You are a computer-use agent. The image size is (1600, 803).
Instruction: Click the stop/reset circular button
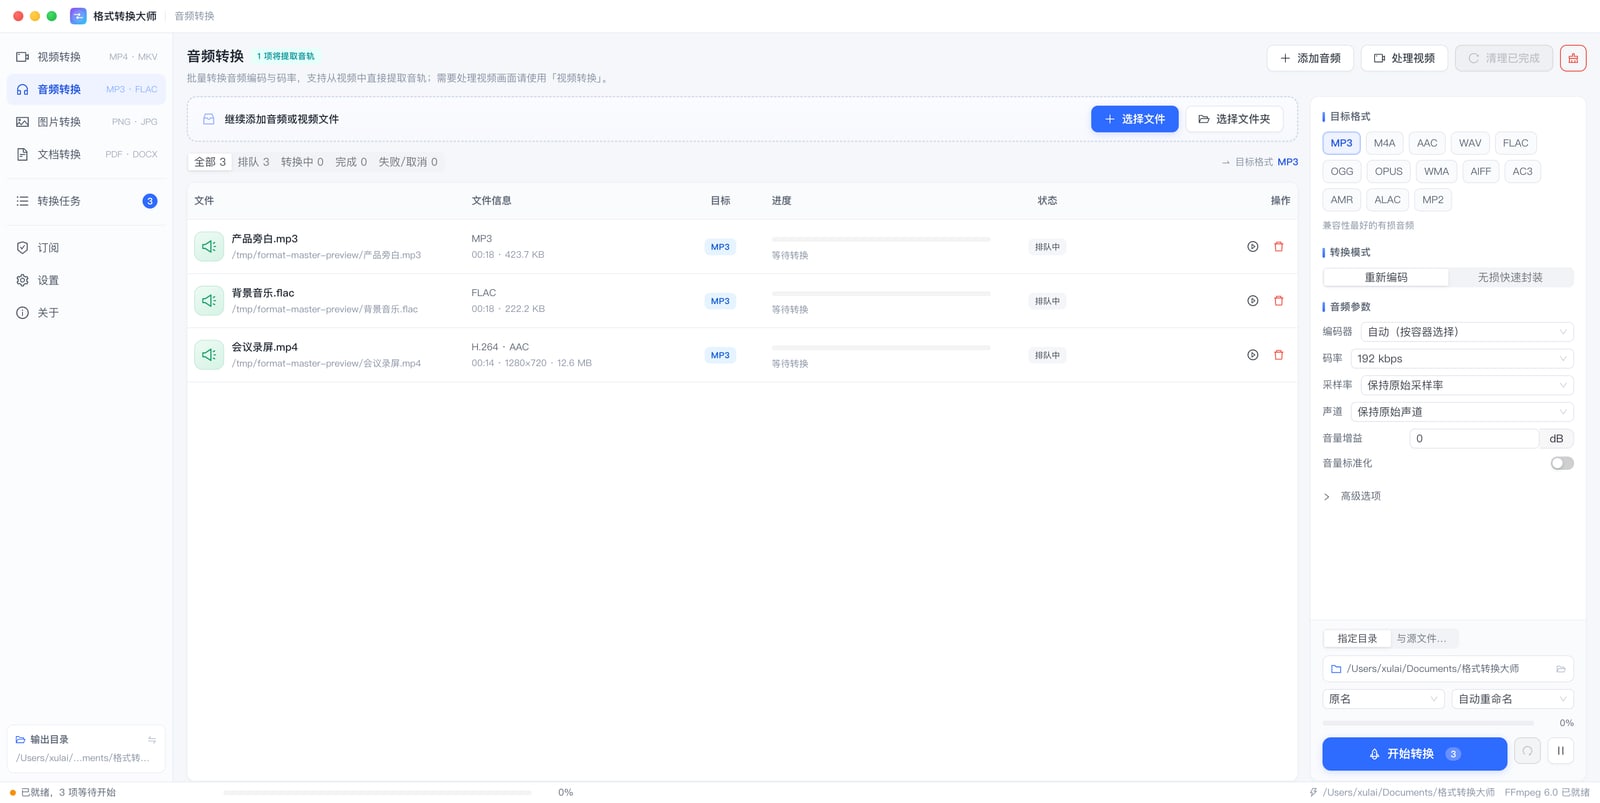pos(1527,751)
